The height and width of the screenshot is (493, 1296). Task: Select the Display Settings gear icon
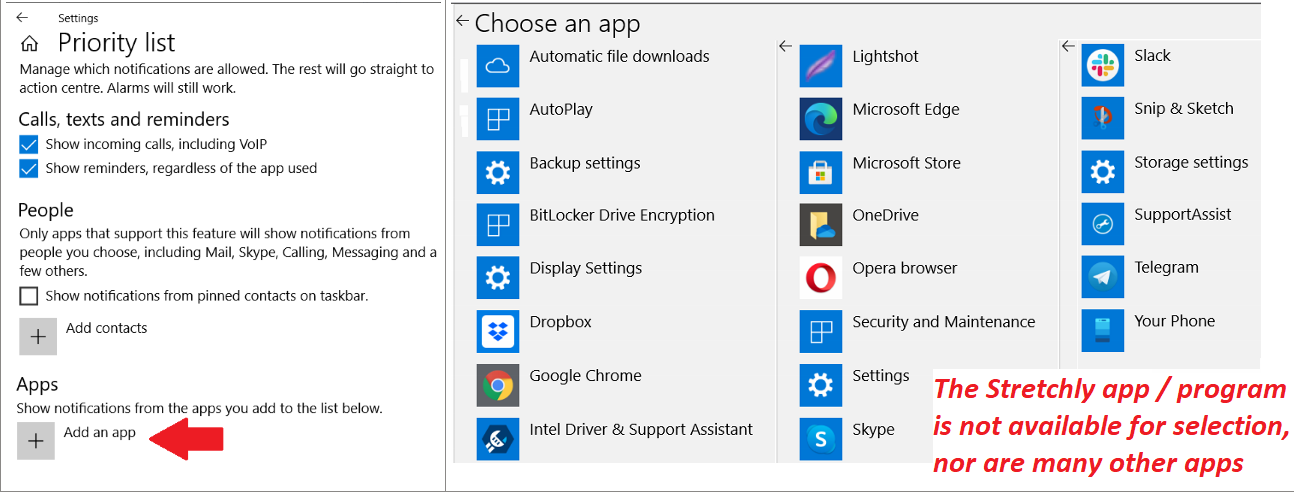click(x=498, y=278)
